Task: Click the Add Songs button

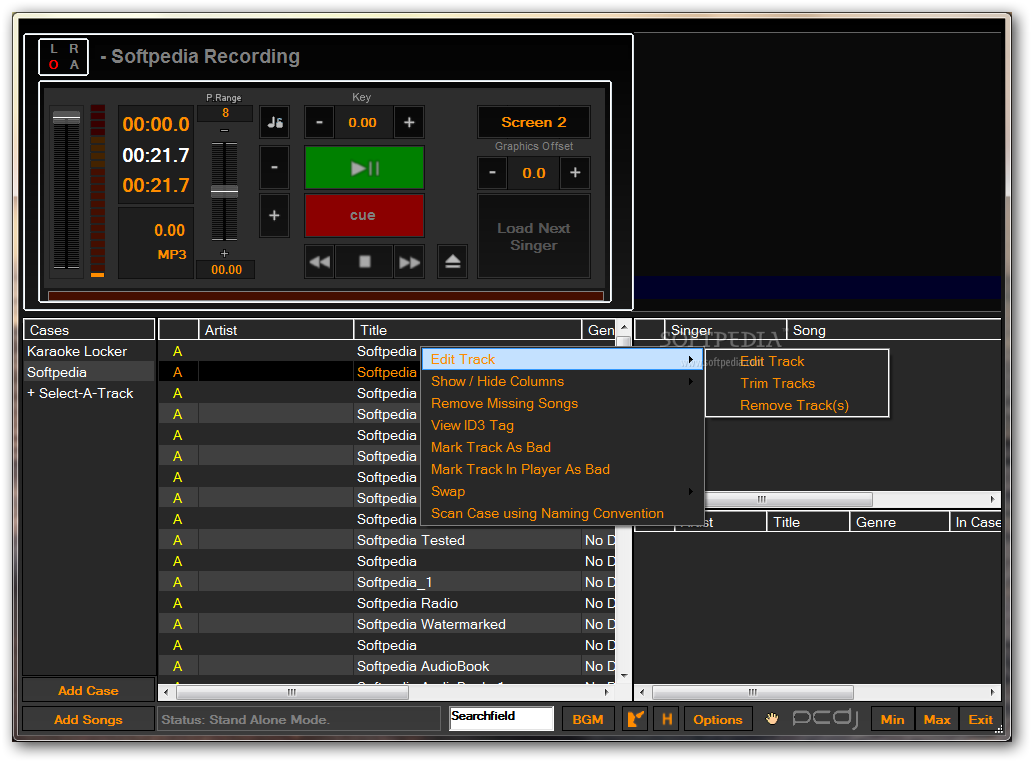Action: (x=88, y=719)
